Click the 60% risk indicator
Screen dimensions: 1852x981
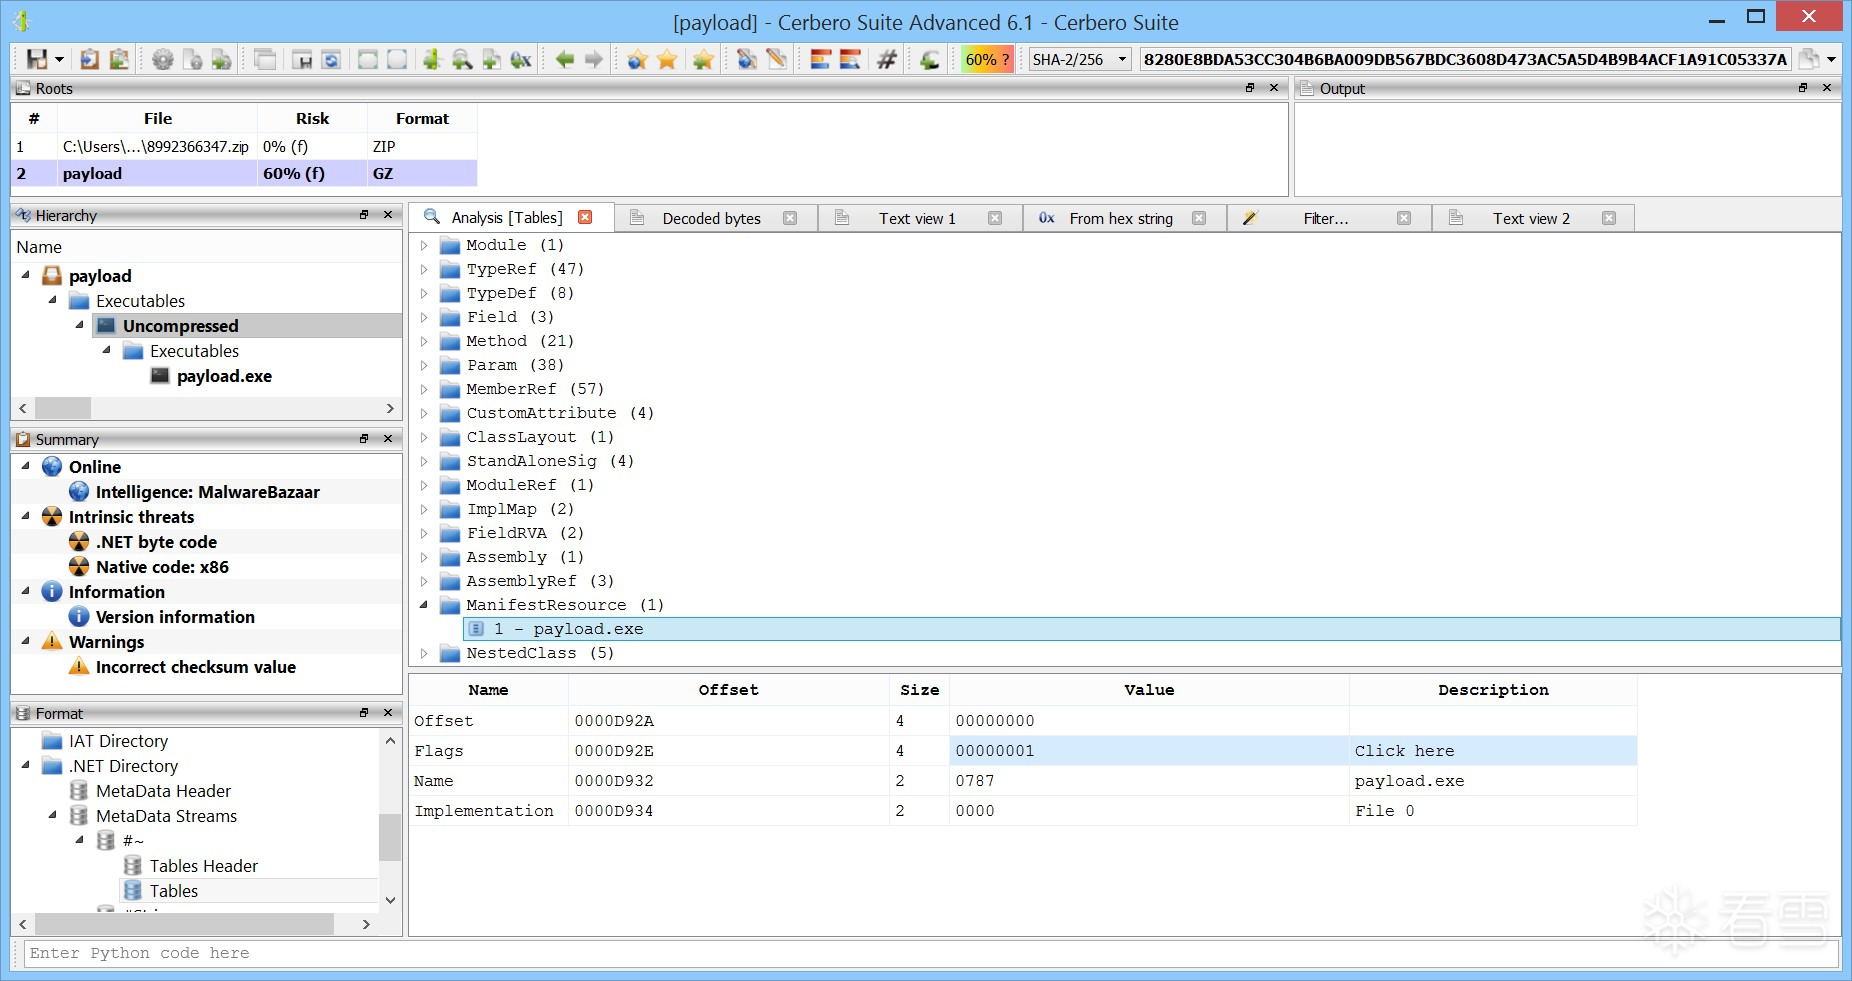tap(987, 59)
